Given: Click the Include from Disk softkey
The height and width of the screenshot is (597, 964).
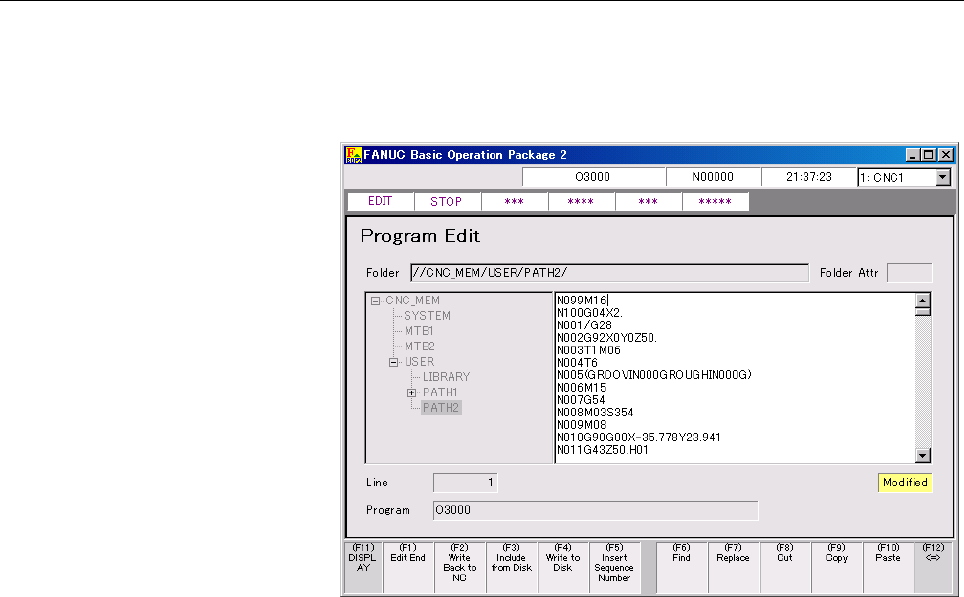Looking at the screenshot, I should [512, 567].
